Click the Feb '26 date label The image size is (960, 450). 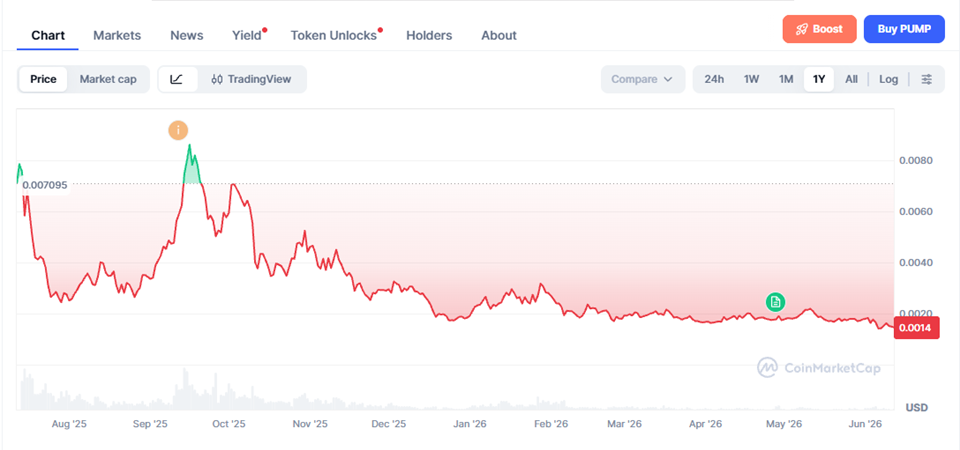[x=550, y=424]
